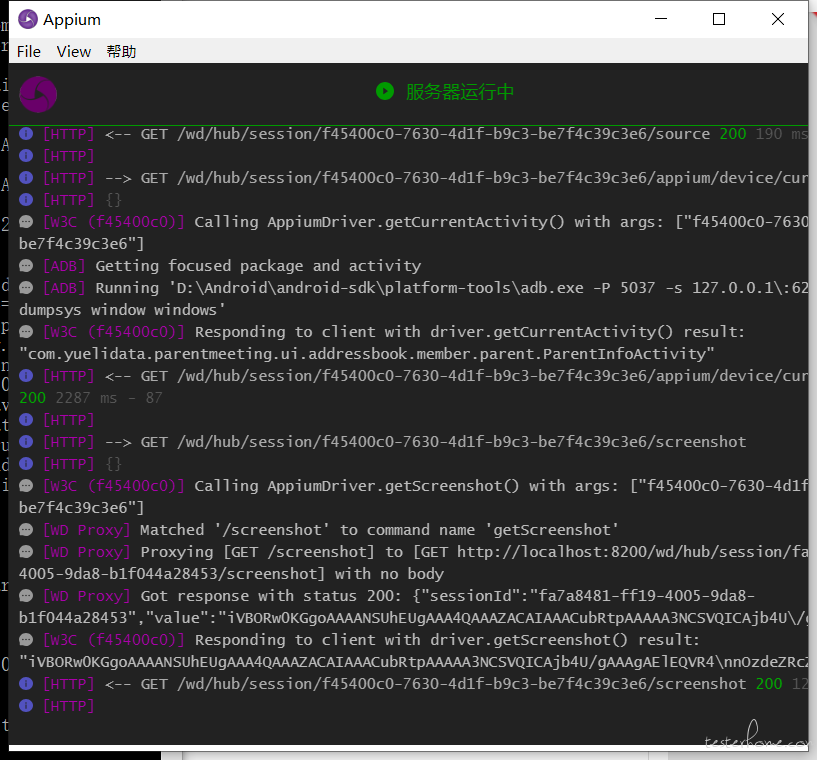Click debug icon beside getScreenshot() result line

pyautogui.click(x=26, y=640)
